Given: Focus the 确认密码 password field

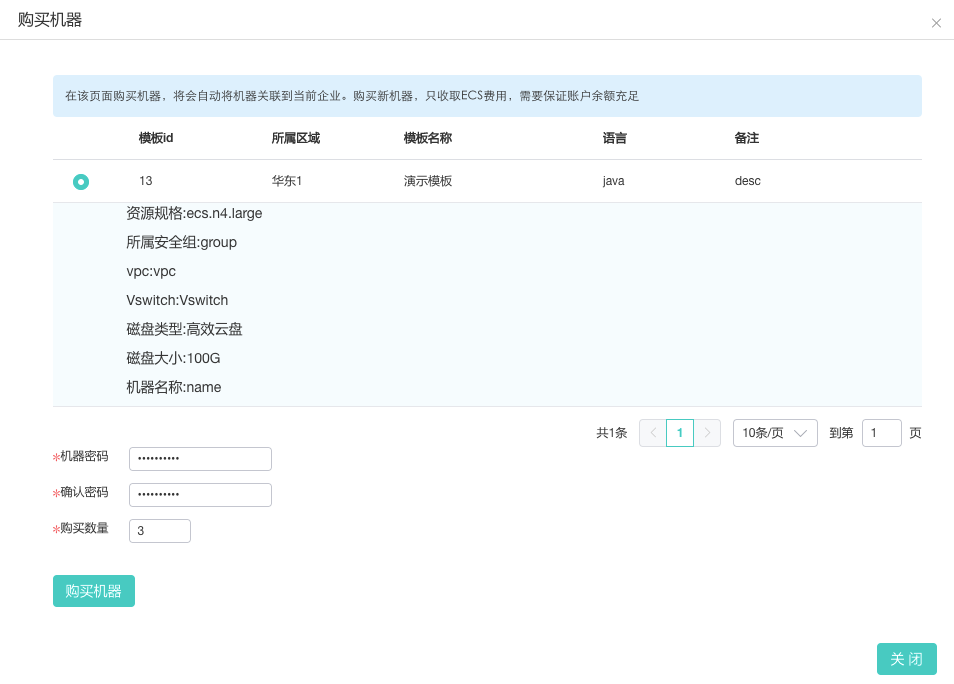Looking at the screenshot, I should point(200,494).
